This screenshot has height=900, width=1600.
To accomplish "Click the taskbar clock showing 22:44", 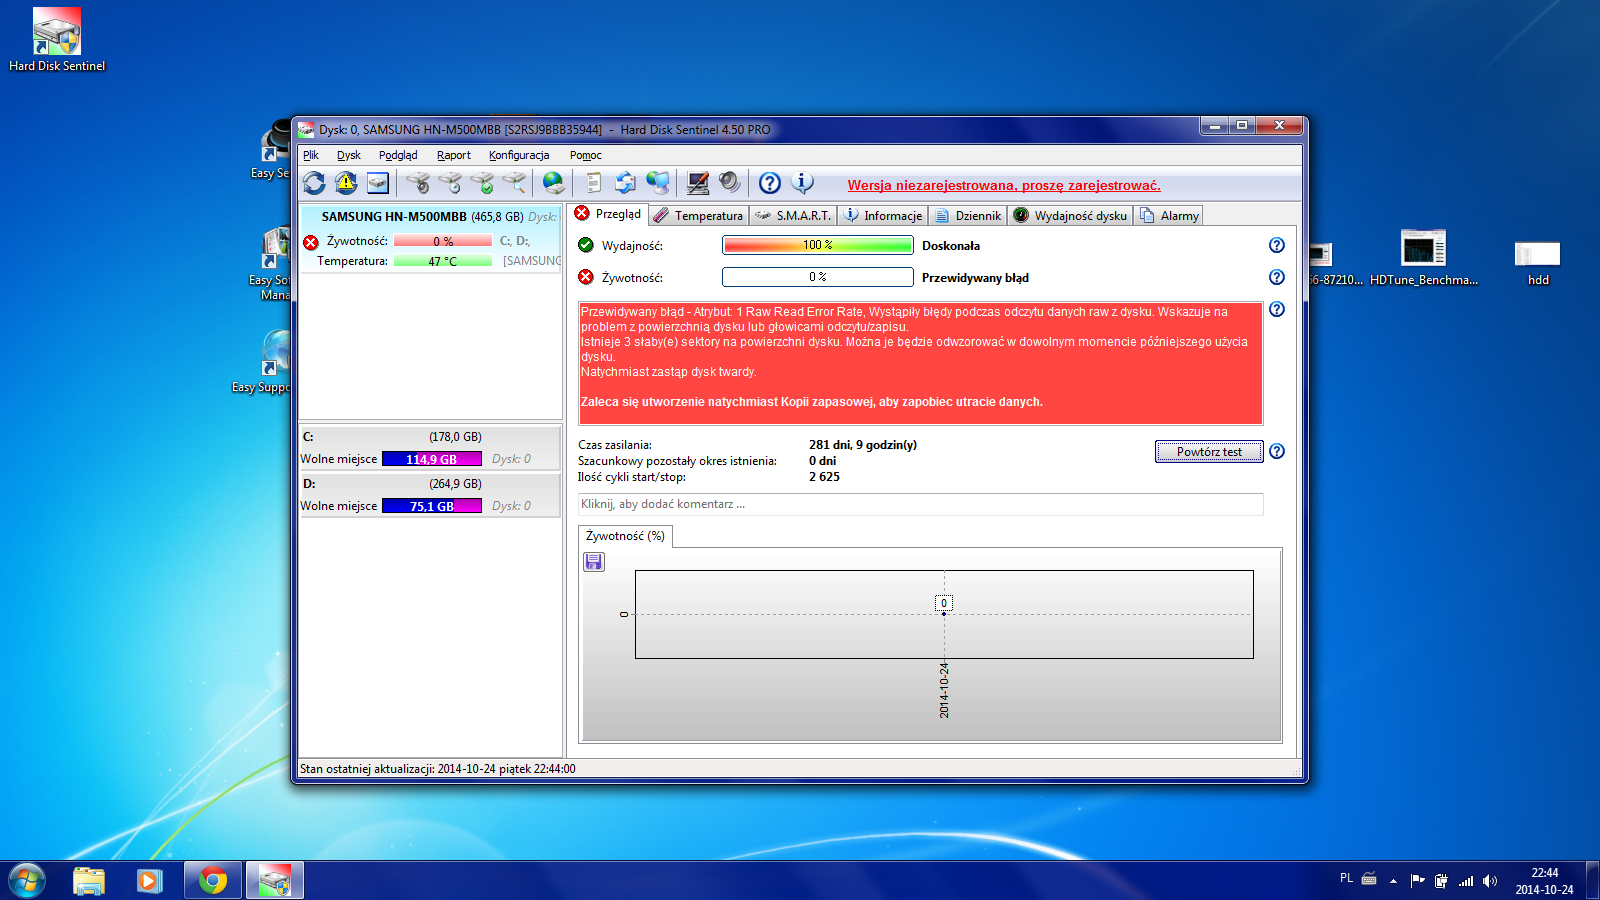I will (x=1544, y=881).
